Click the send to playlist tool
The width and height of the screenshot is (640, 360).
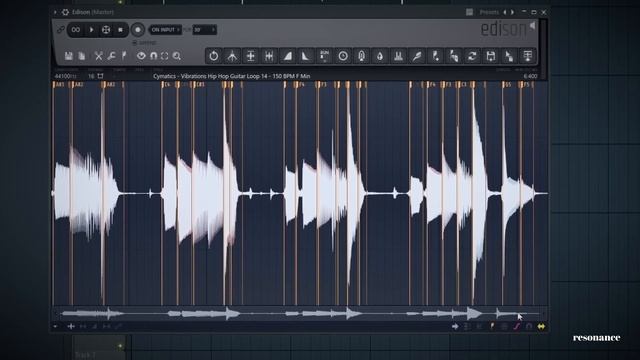point(528,56)
